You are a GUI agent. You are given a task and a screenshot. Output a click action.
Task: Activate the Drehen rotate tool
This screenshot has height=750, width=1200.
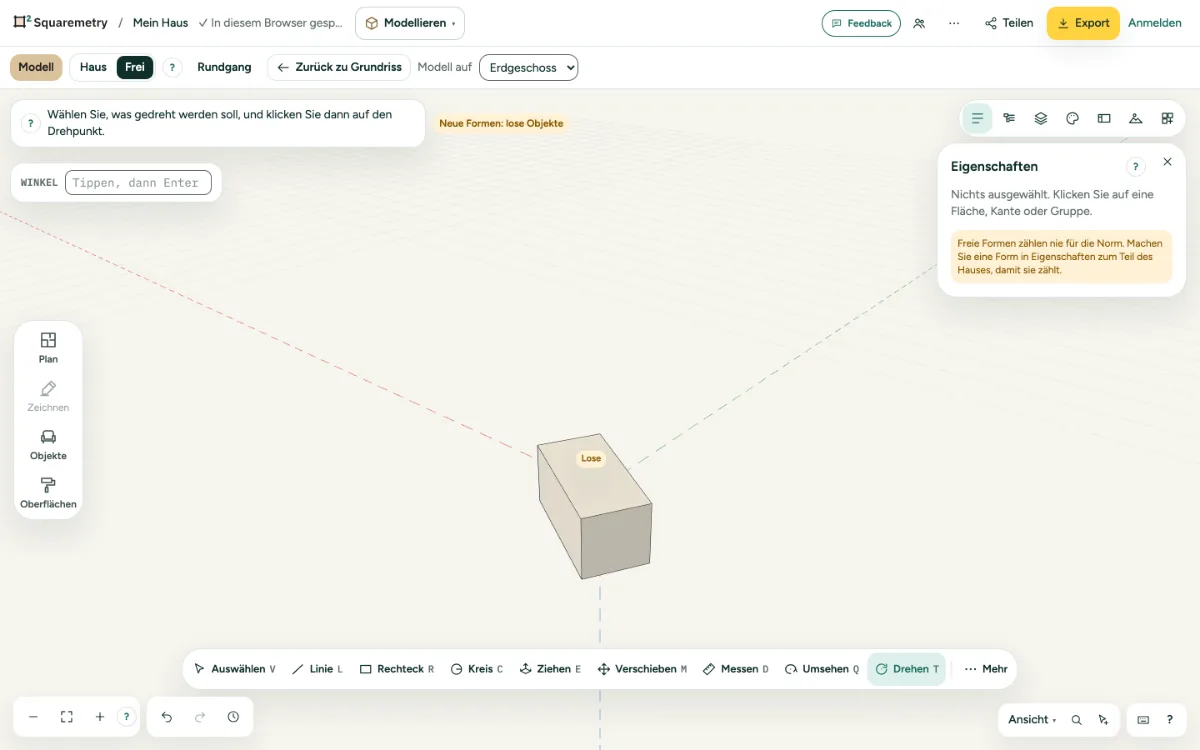point(907,669)
